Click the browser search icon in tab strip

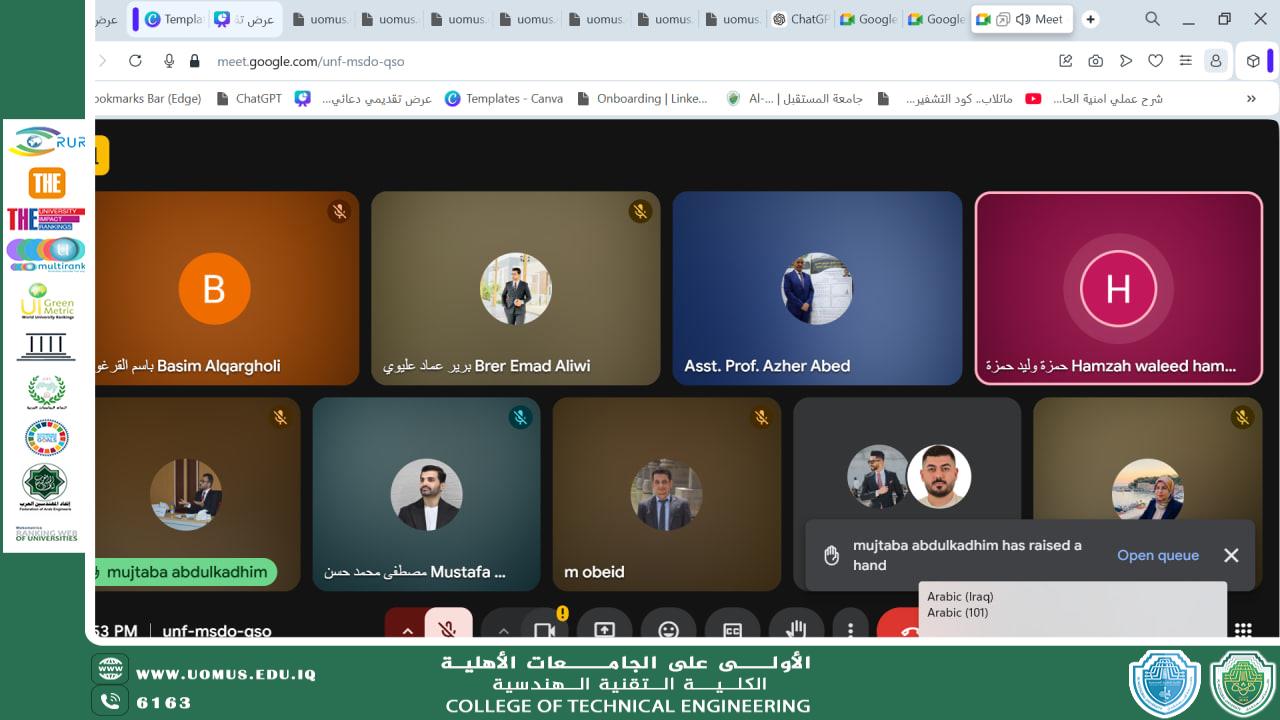(x=1152, y=19)
